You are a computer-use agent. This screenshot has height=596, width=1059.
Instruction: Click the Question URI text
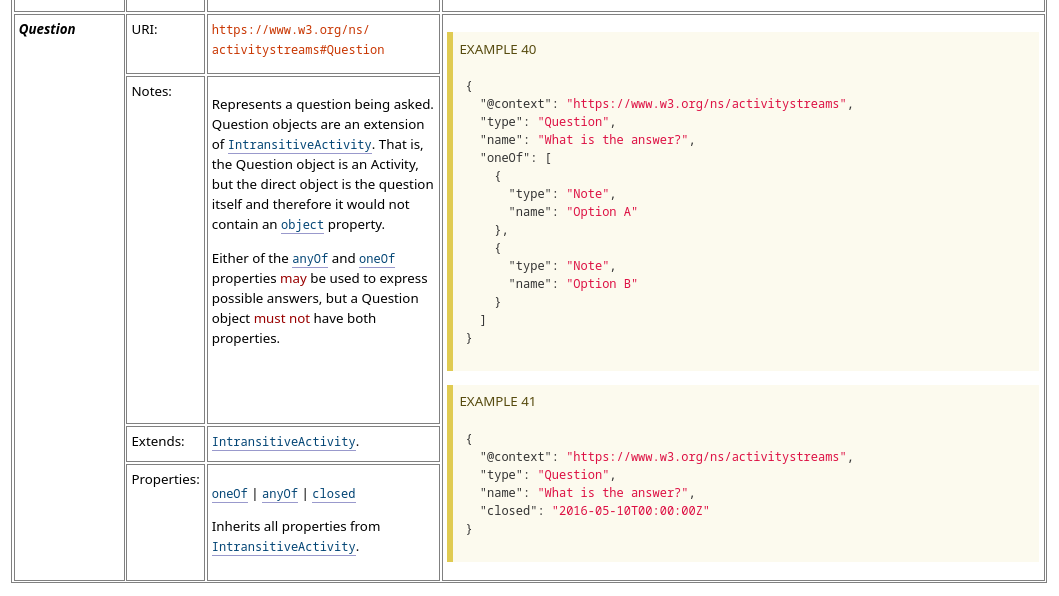(298, 40)
